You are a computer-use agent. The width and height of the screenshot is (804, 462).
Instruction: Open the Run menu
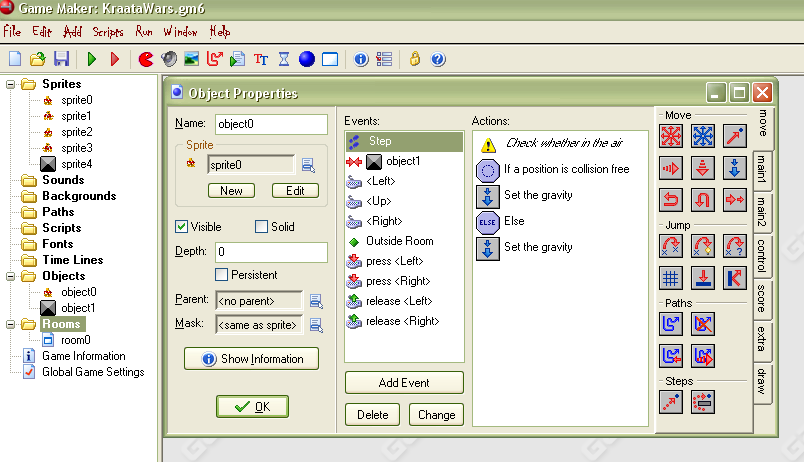(144, 32)
